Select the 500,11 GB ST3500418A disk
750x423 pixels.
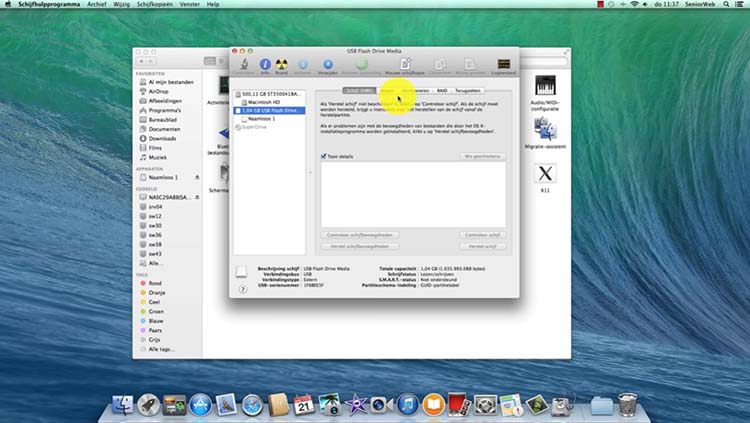tap(269, 94)
